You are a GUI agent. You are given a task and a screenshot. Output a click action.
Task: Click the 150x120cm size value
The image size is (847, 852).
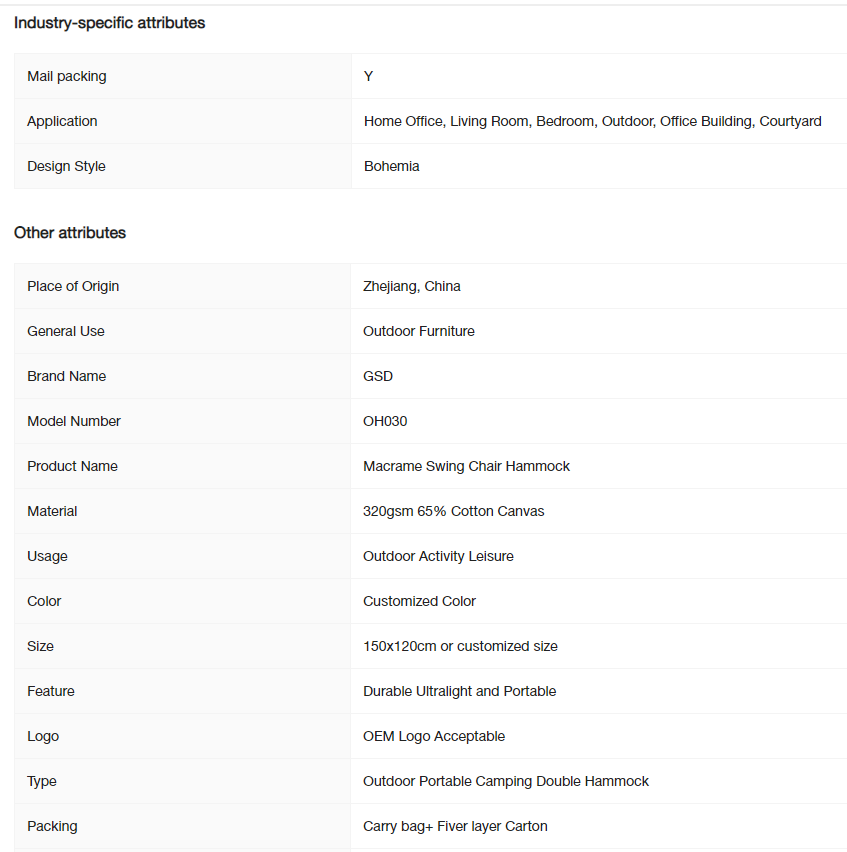click(460, 647)
